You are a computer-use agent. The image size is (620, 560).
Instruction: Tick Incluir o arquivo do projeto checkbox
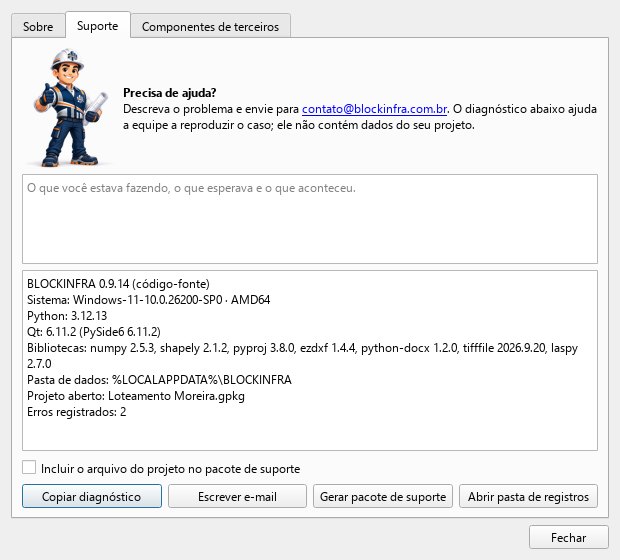(x=29, y=467)
